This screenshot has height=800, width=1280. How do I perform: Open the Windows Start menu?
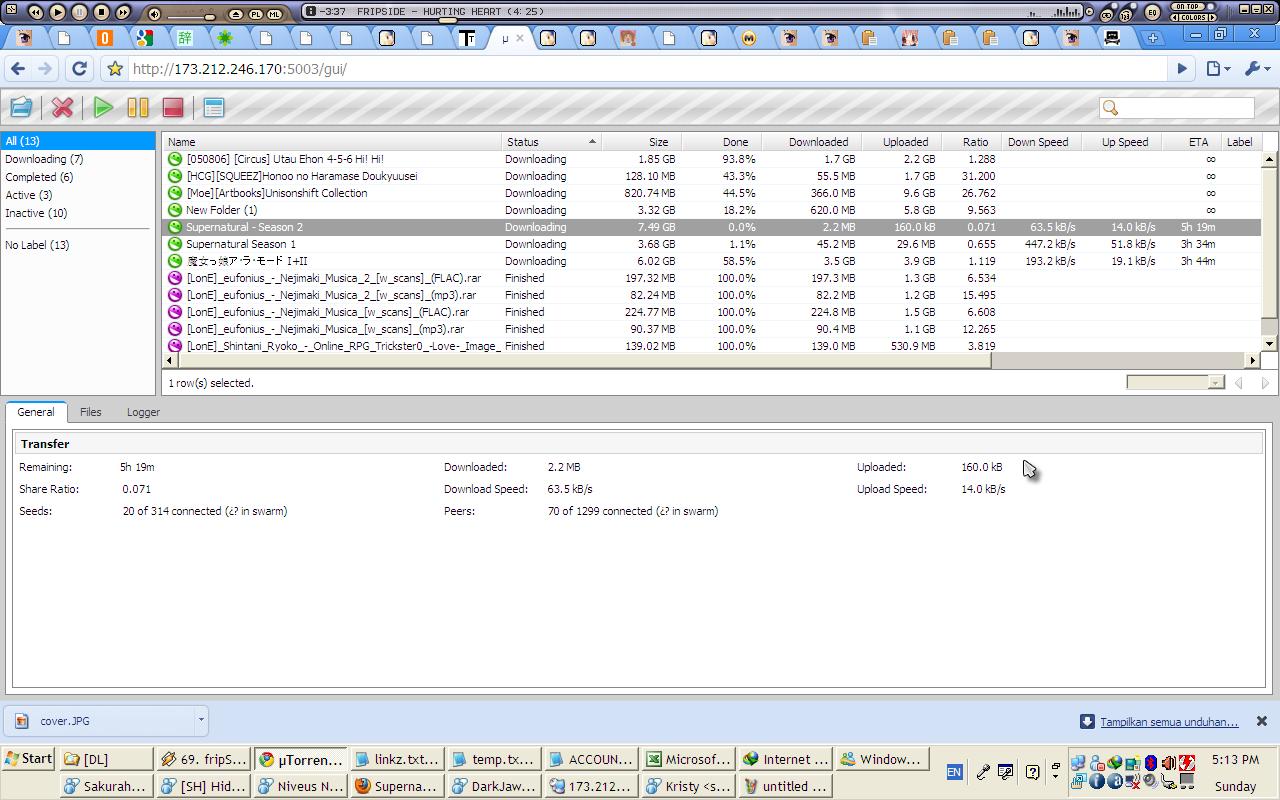tap(28, 758)
